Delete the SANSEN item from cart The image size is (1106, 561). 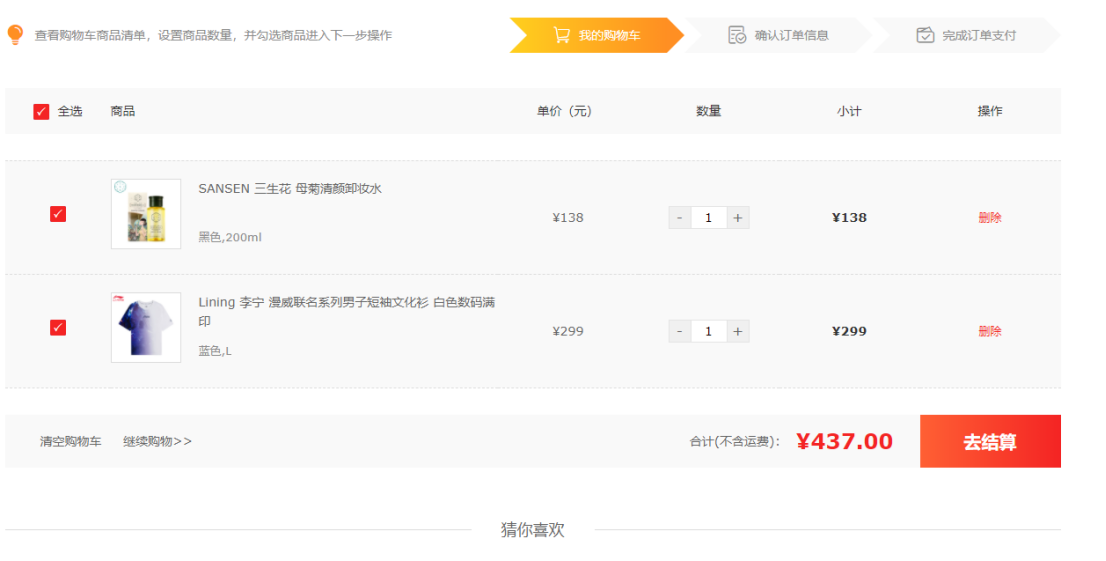pos(989,218)
